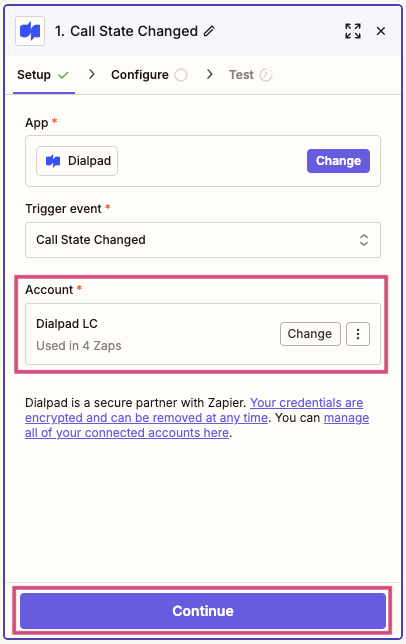
Task: Open the Trigger event dropdown
Action: click(203, 240)
